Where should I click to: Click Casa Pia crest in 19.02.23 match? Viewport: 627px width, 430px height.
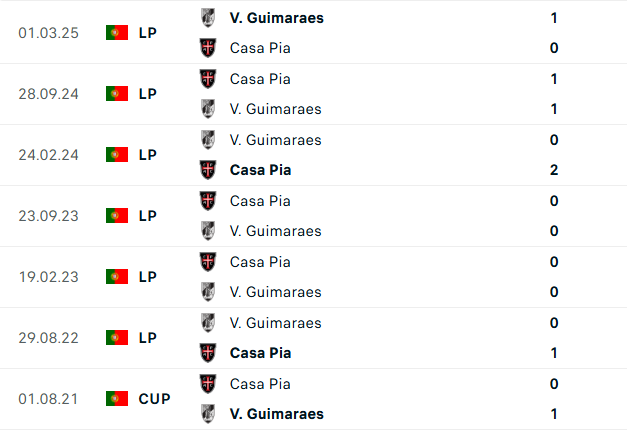click(x=208, y=261)
